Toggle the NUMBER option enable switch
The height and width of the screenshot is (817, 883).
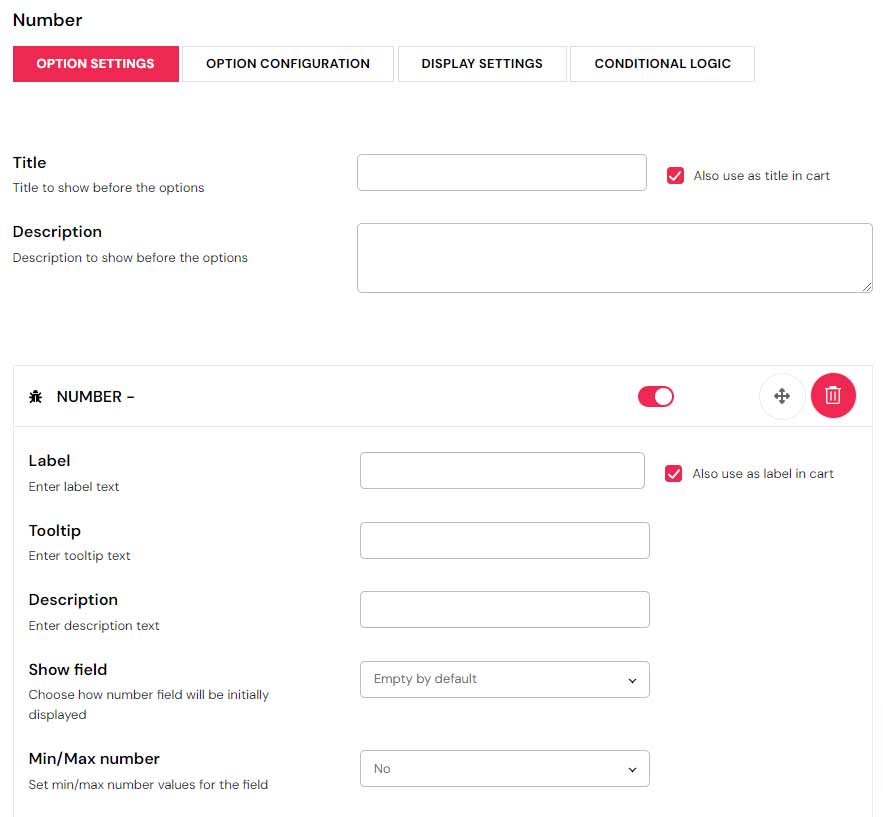coord(656,397)
